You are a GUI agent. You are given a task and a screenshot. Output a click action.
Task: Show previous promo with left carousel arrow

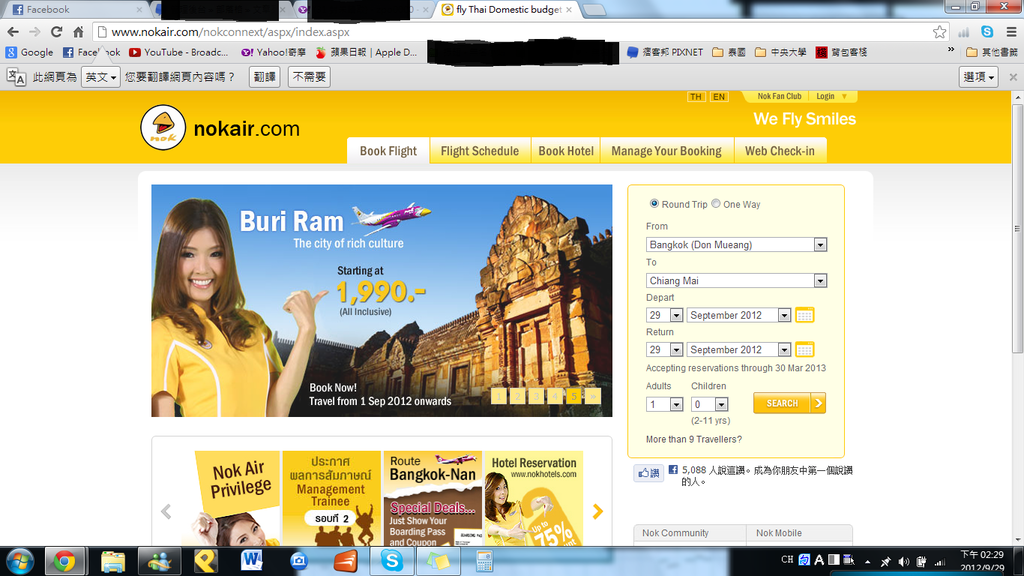click(166, 511)
